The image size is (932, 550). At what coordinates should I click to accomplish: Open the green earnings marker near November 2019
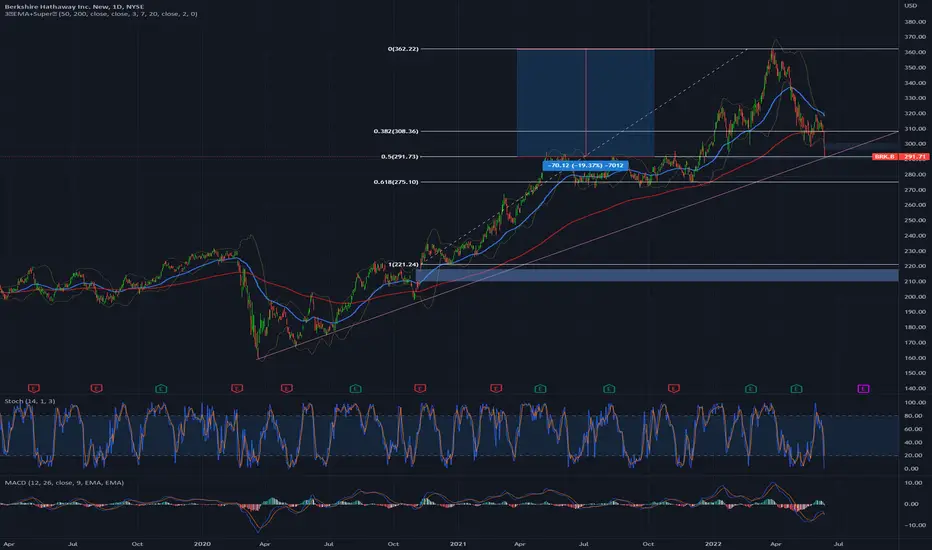(161, 388)
